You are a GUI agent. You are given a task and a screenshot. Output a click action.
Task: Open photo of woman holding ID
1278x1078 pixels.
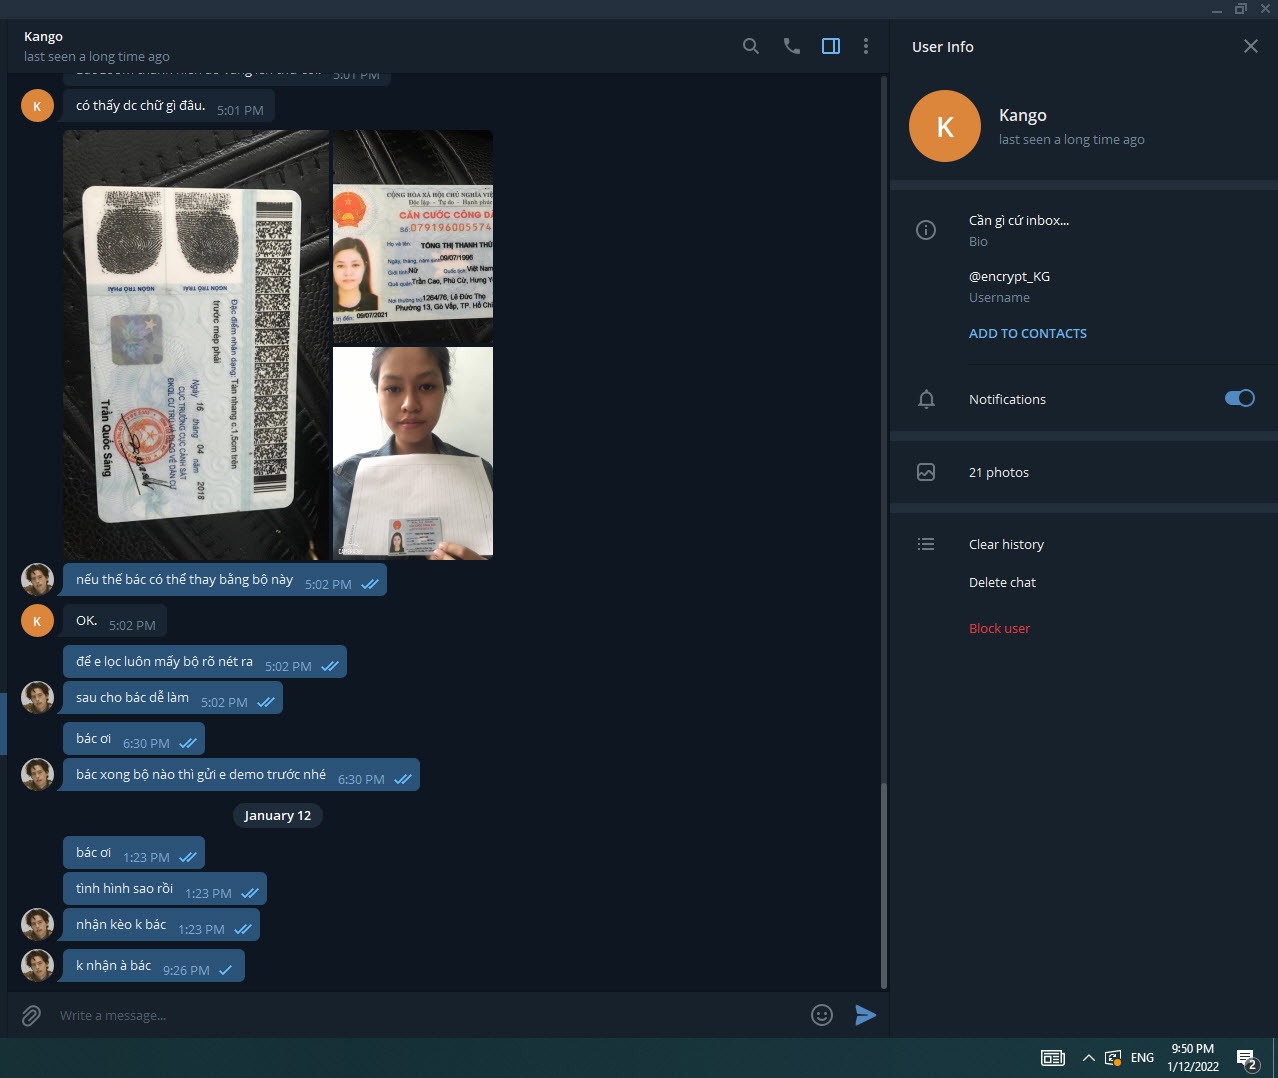413,453
